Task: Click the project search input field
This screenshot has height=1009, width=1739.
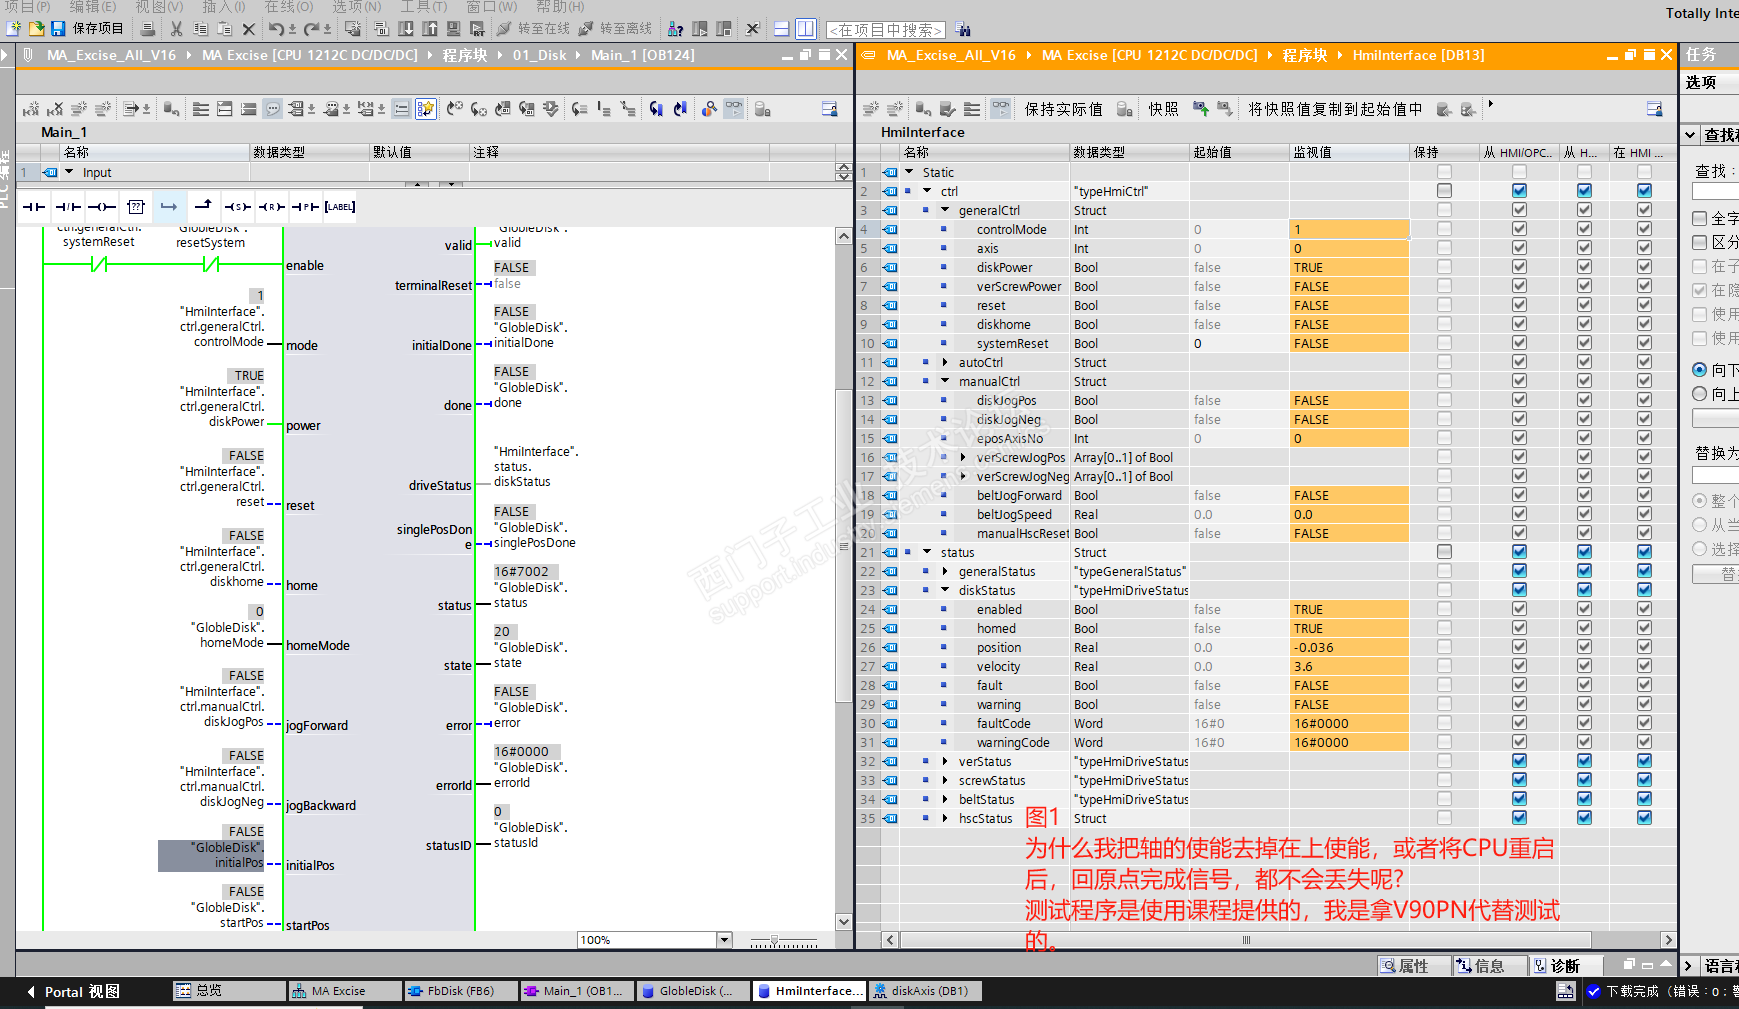Action: click(885, 30)
